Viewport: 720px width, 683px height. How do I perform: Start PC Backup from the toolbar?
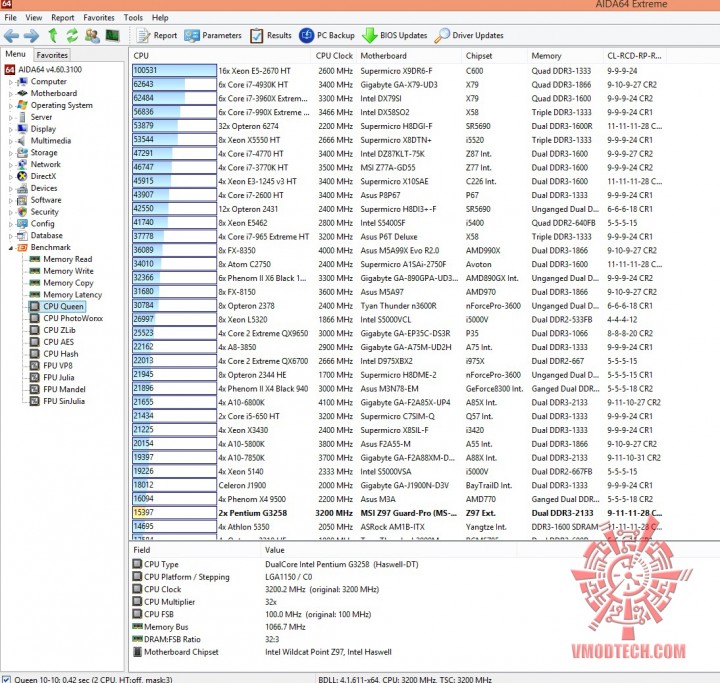point(327,35)
